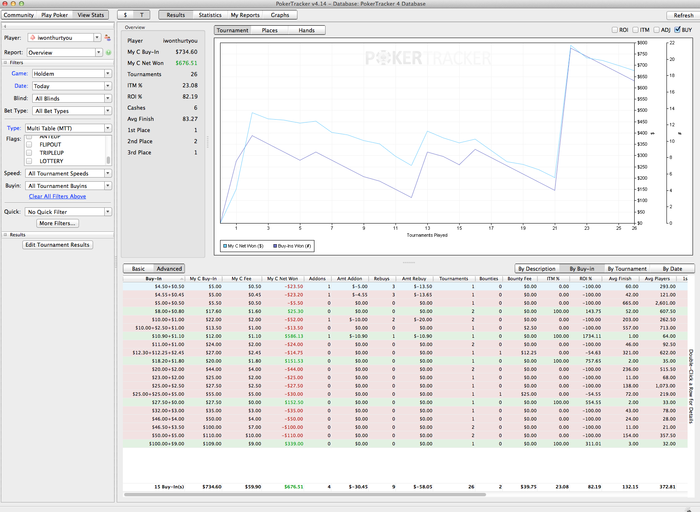Switch to the Play Poker tab
Viewport: 700px width, 512px height.
click(54, 15)
